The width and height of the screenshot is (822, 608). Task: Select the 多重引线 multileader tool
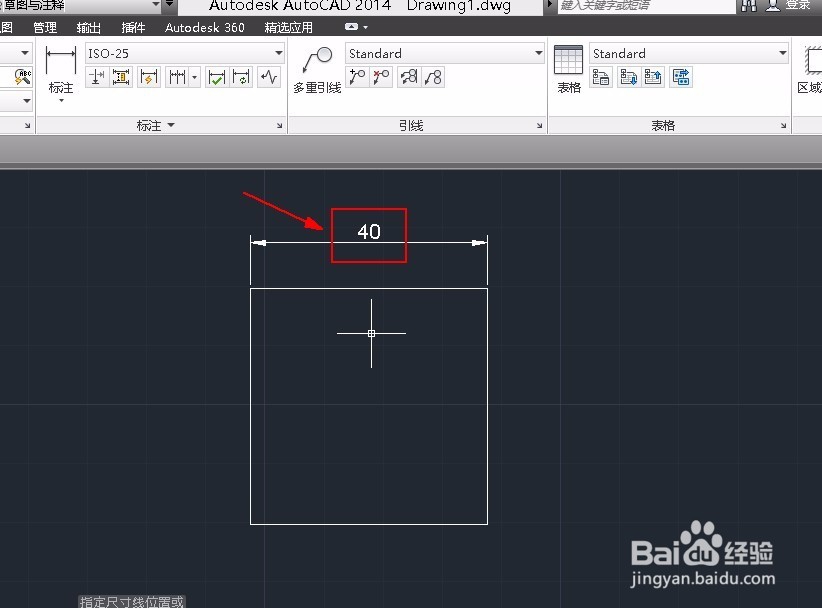tap(317, 70)
